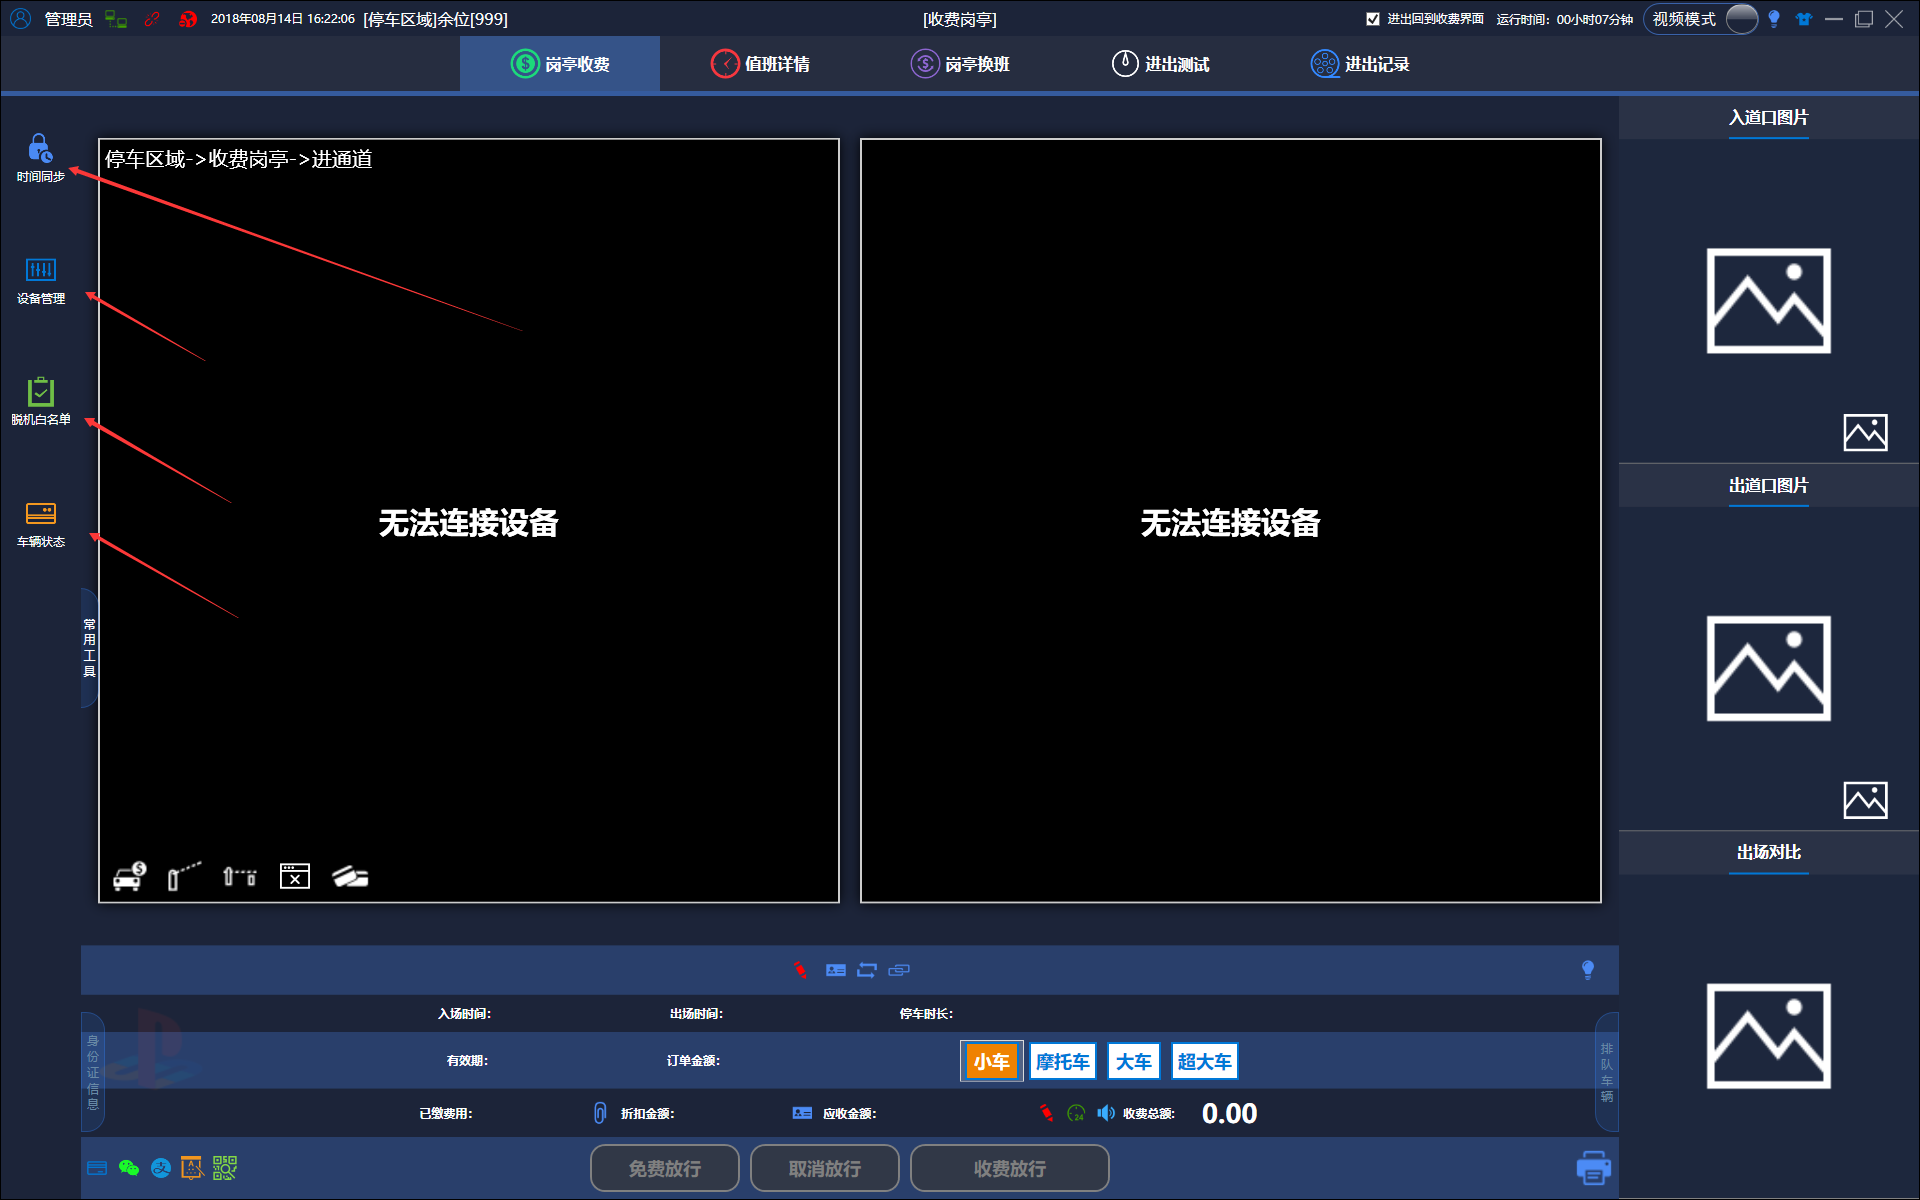Select 小车 vehicle type
Image resolution: width=1920 pixels, height=1200 pixels.
[x=992, y=1061]
